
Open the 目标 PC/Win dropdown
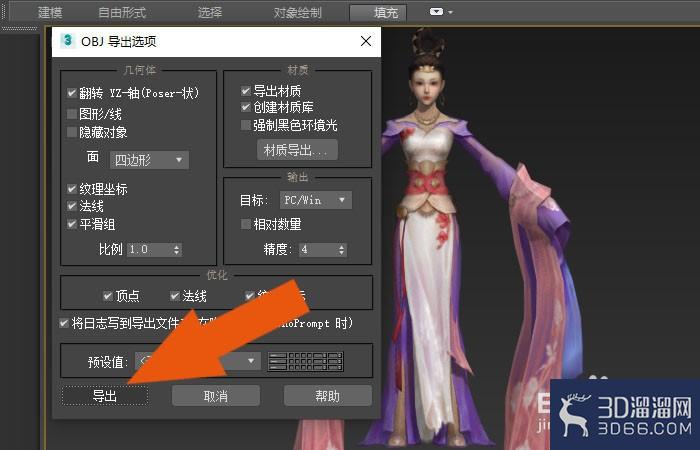[315, 200]
